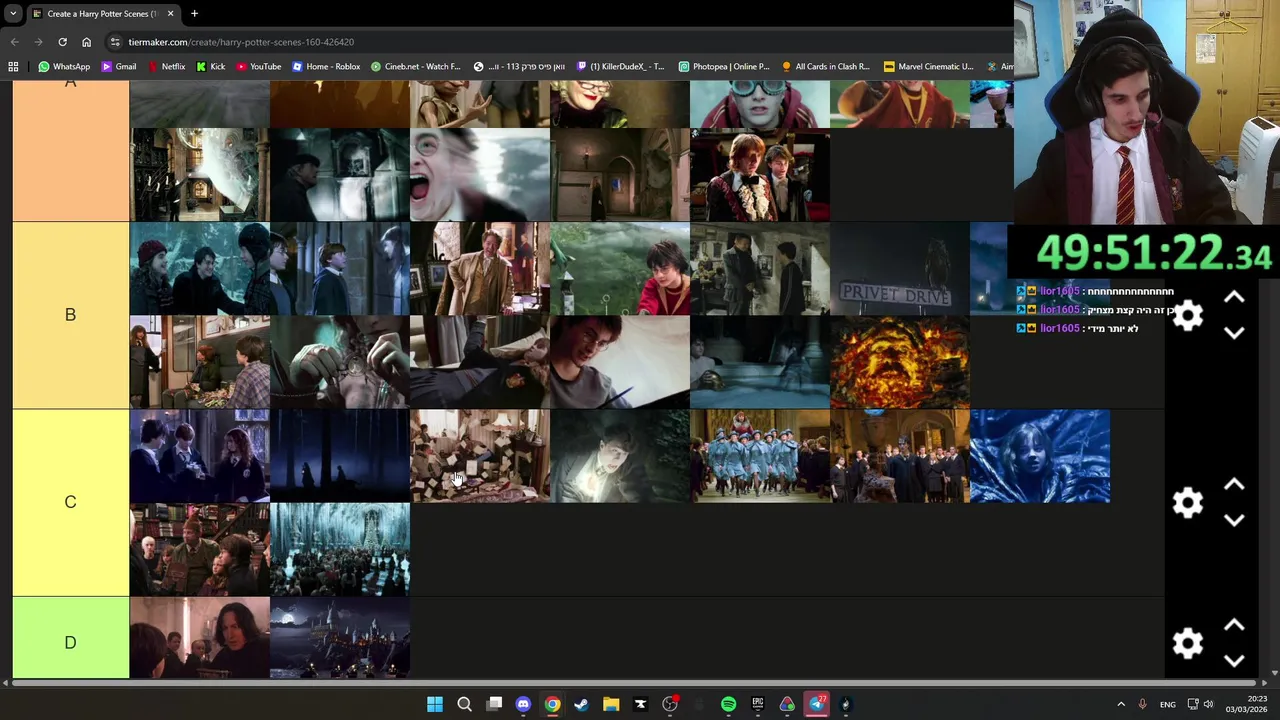Viewport: 1280px width, 720px height.
Task: Switch the ENG input language indicator
Action: coord(1167,705)
